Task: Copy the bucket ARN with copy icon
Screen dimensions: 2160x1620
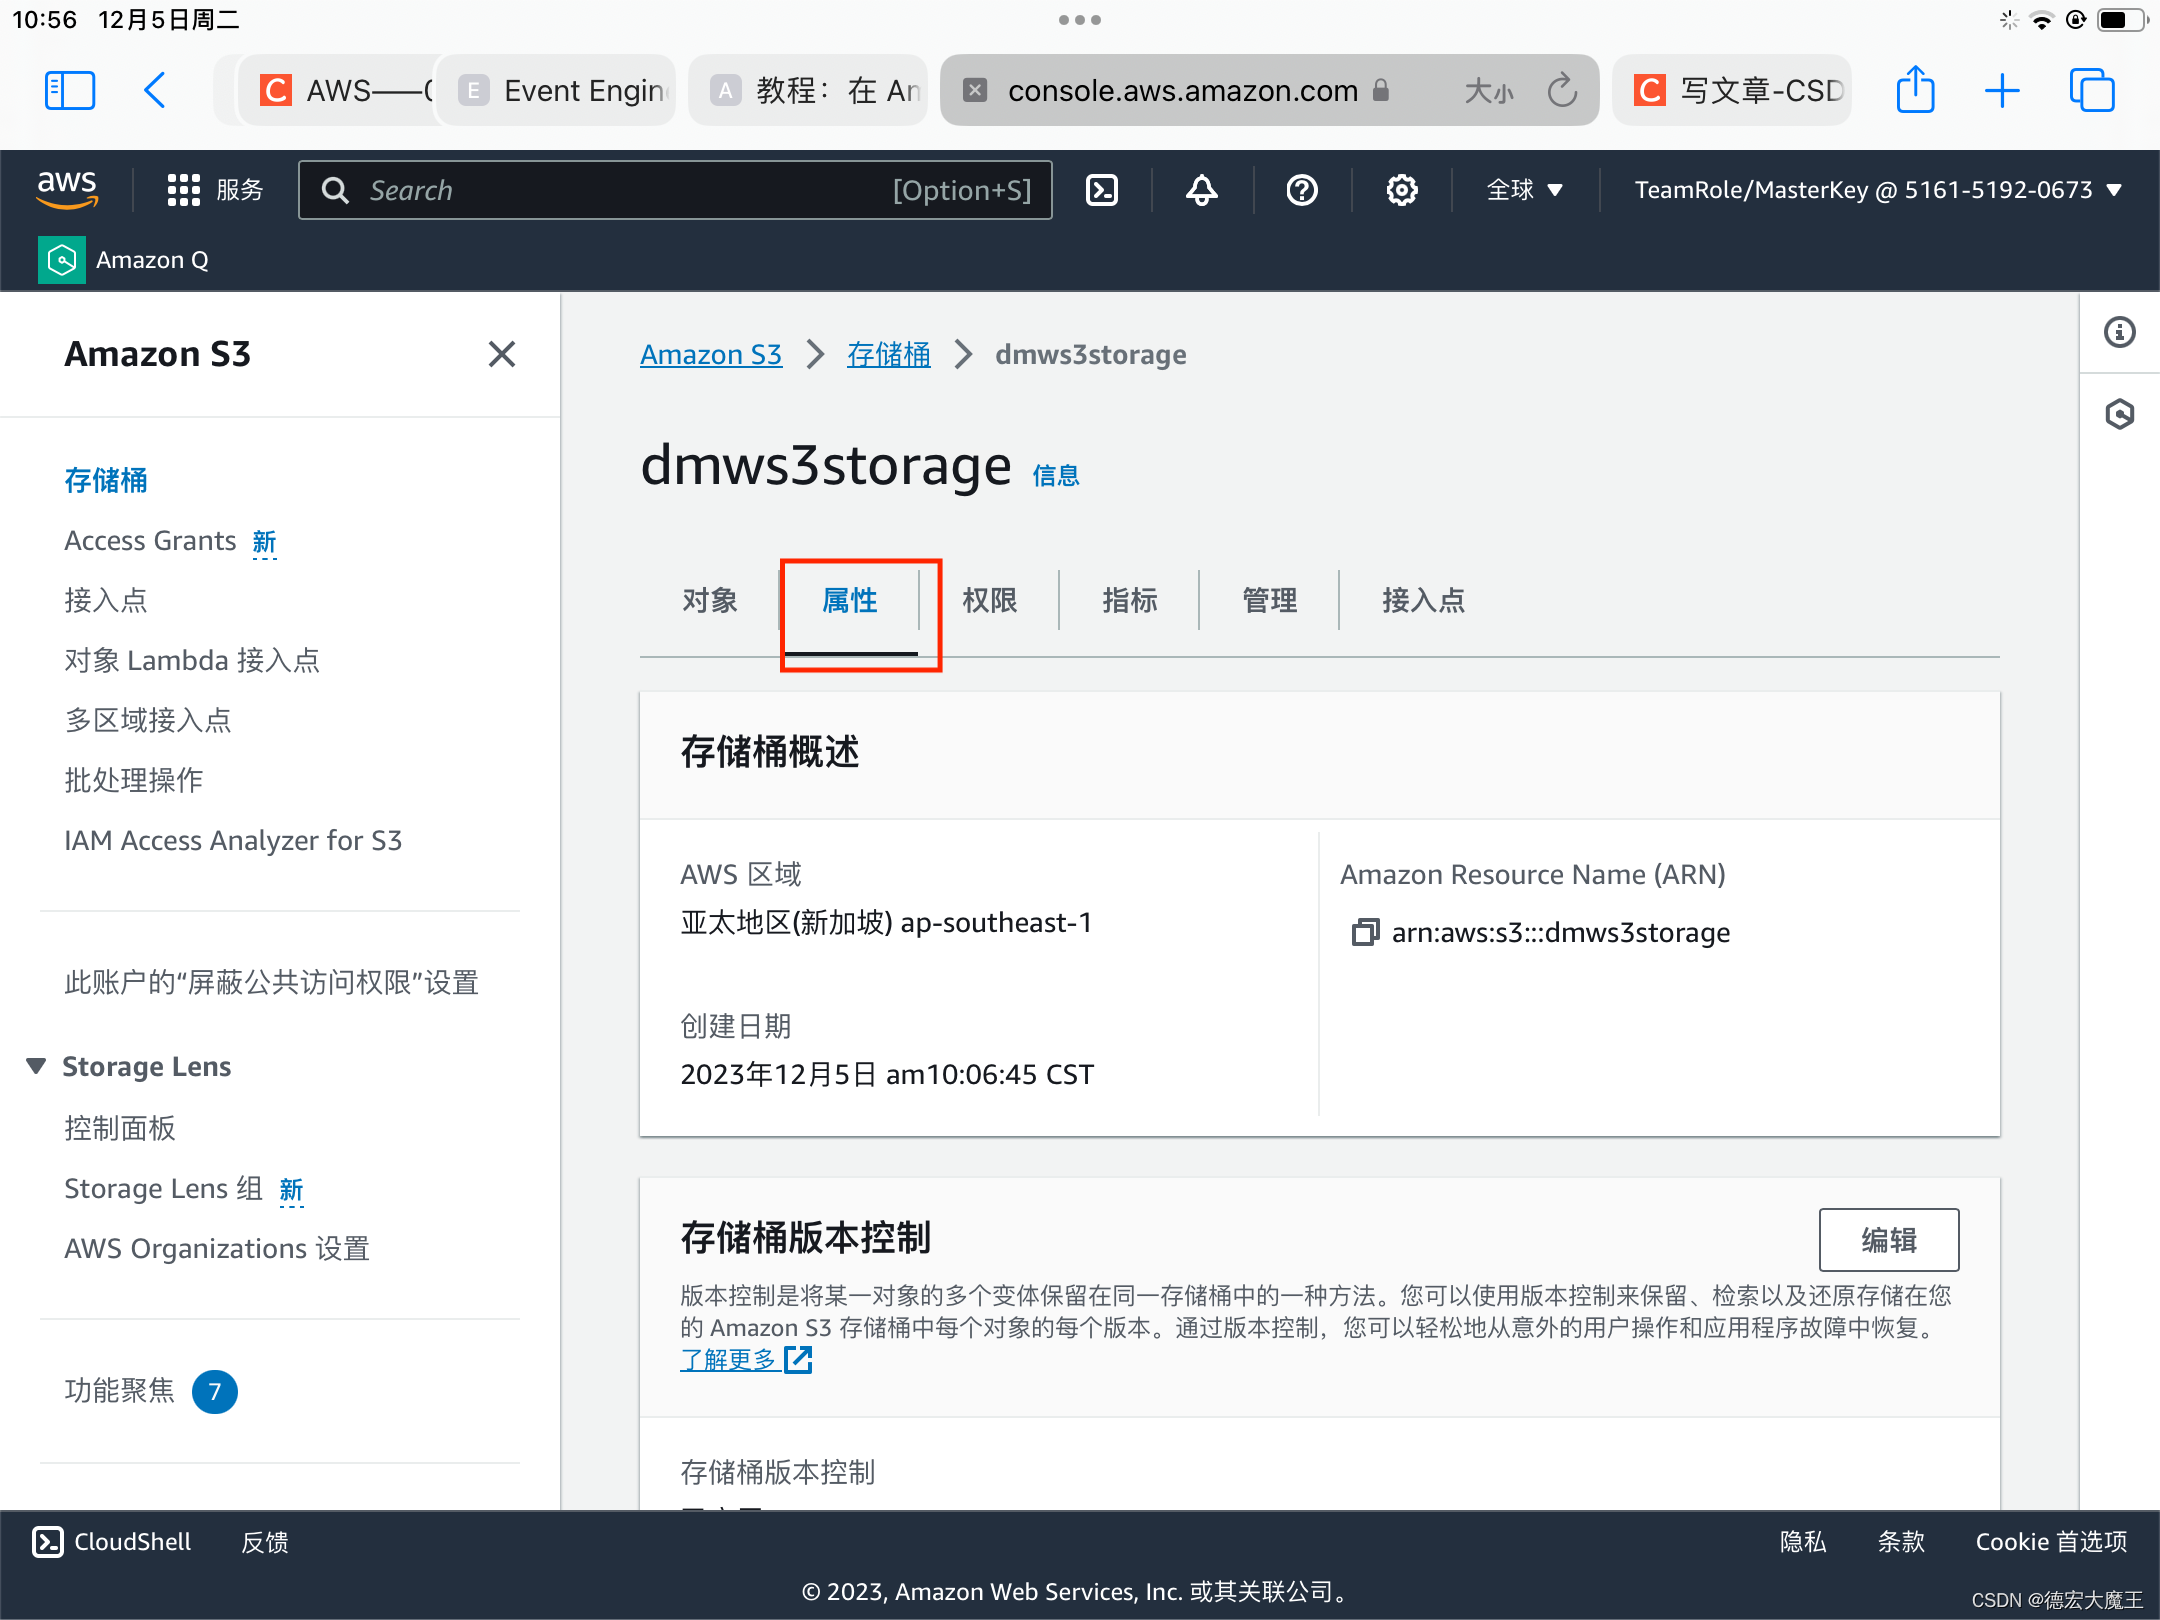Action: tap(1365, 932)
